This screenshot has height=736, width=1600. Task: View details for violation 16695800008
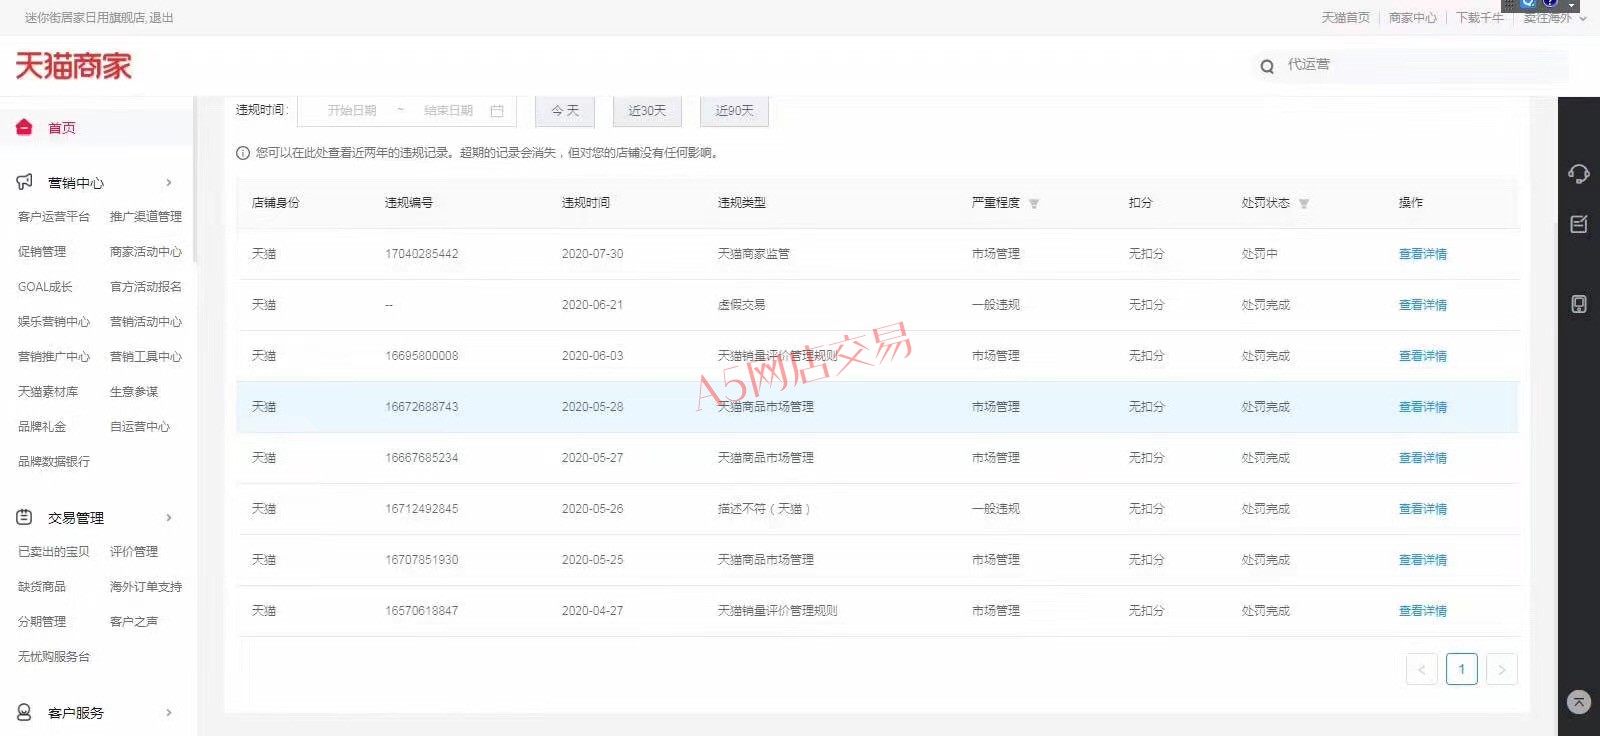pos(1422,356)
